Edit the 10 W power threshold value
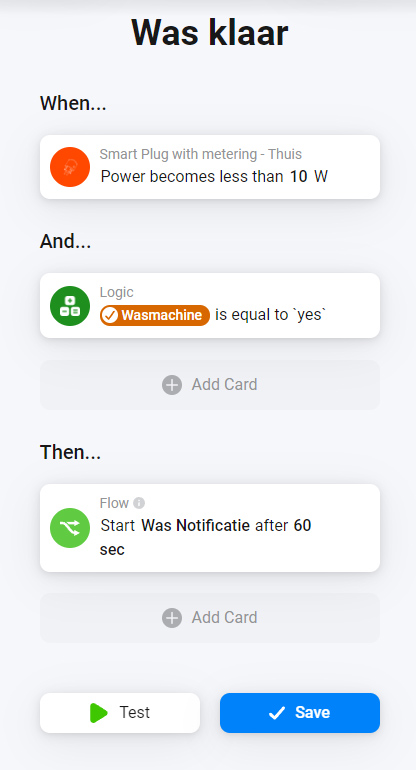This screenshot has height=770, width=416. click(x=298, y=176)
